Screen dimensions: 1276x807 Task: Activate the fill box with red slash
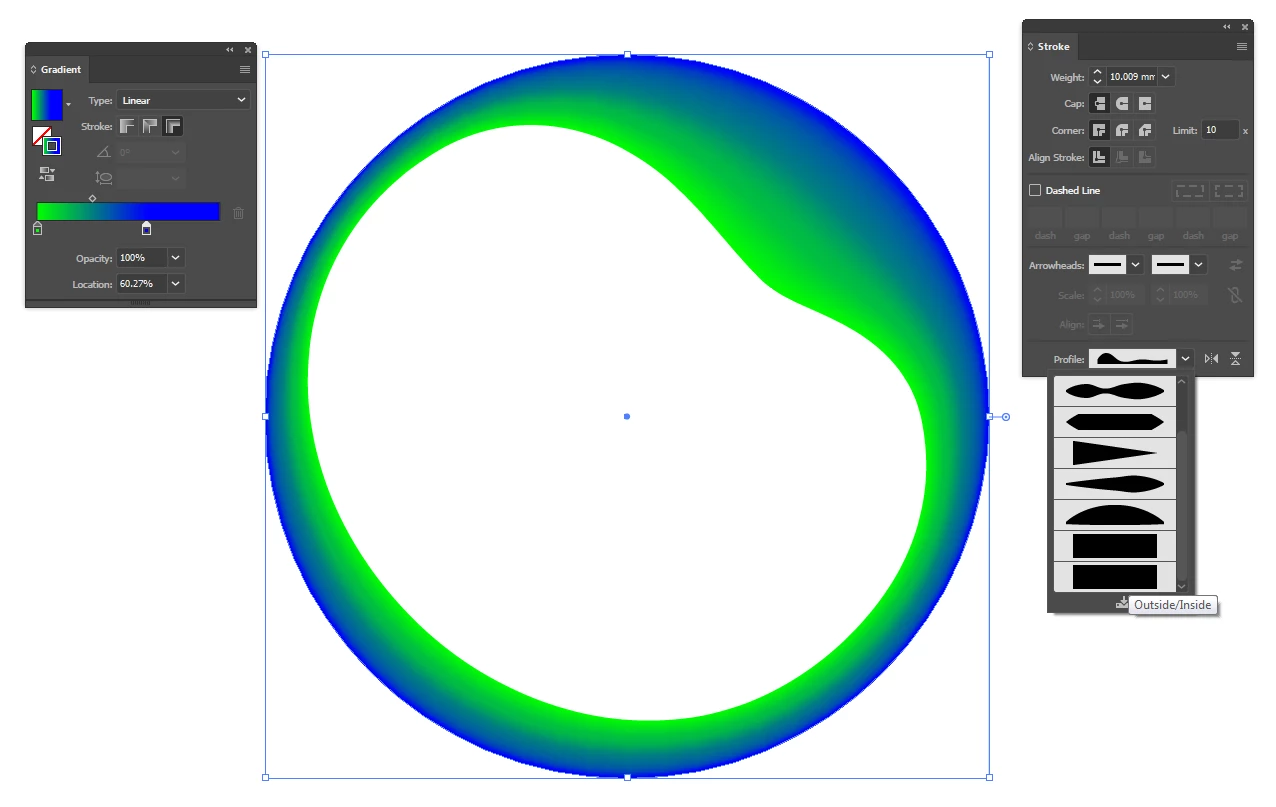41,135
